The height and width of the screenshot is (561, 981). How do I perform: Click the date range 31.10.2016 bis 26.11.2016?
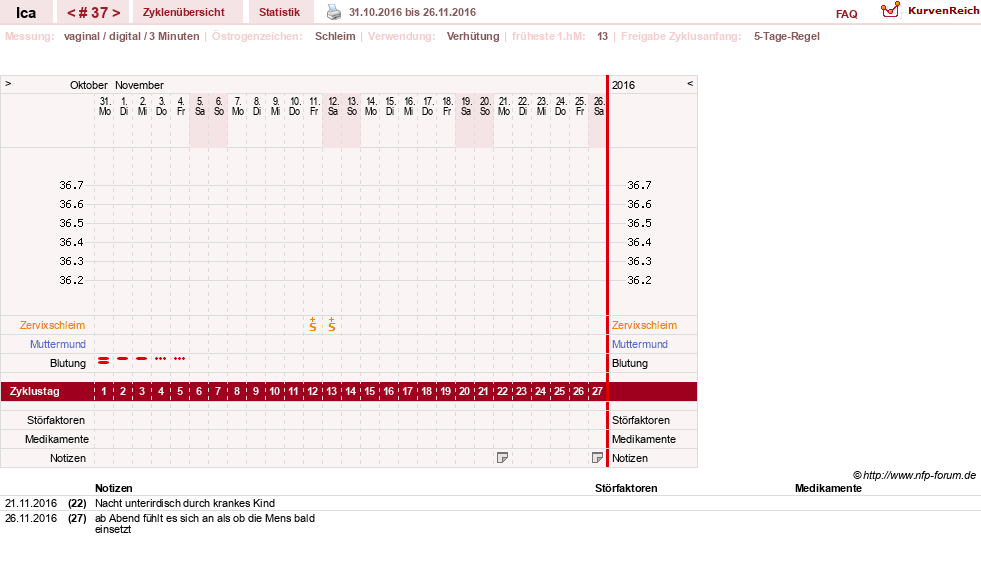[x=412, y=12]
